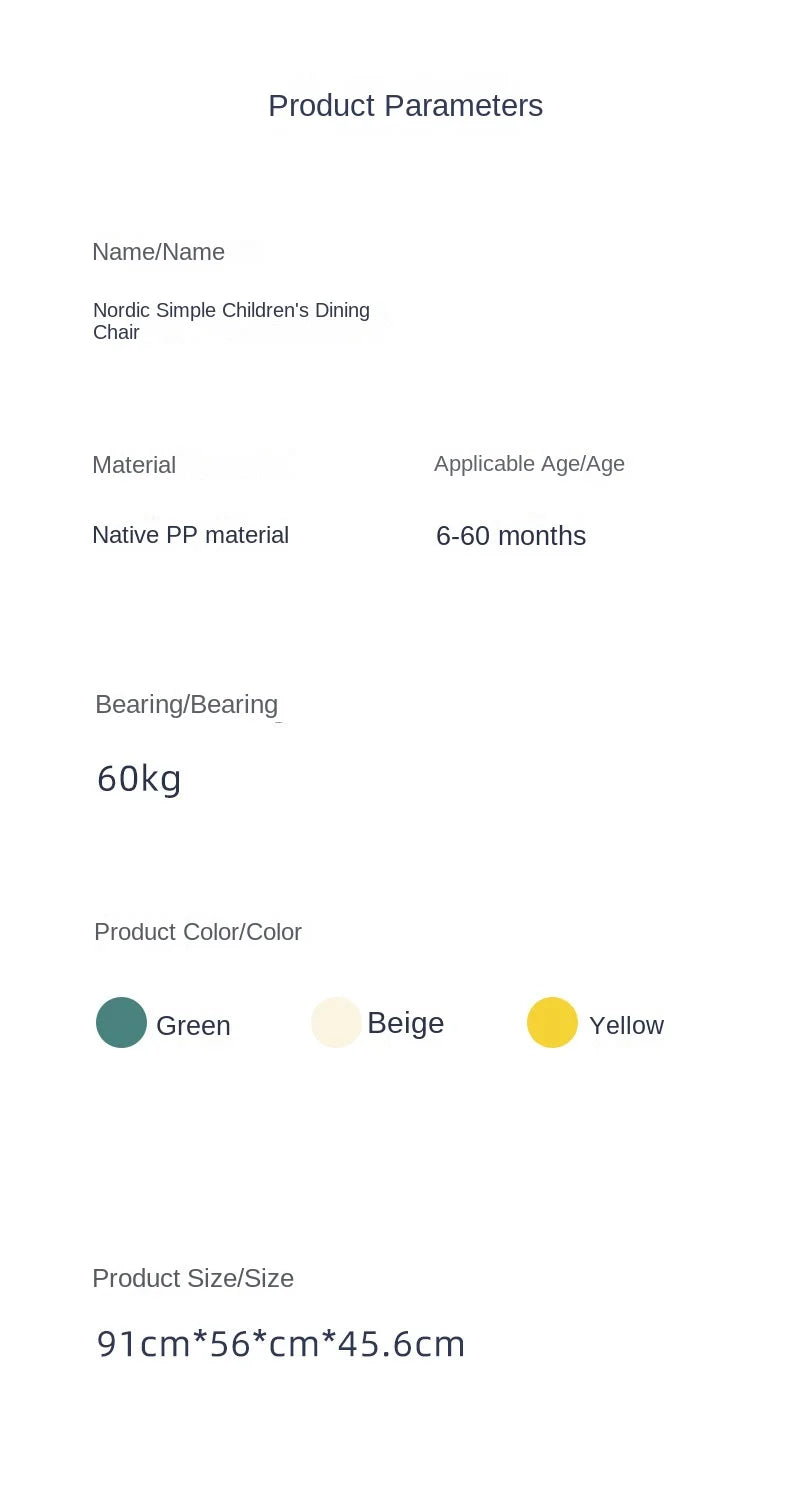This screenshot has width=790, height=1500.
Task: Click the green color swatch
Action: click(121, 1022)
